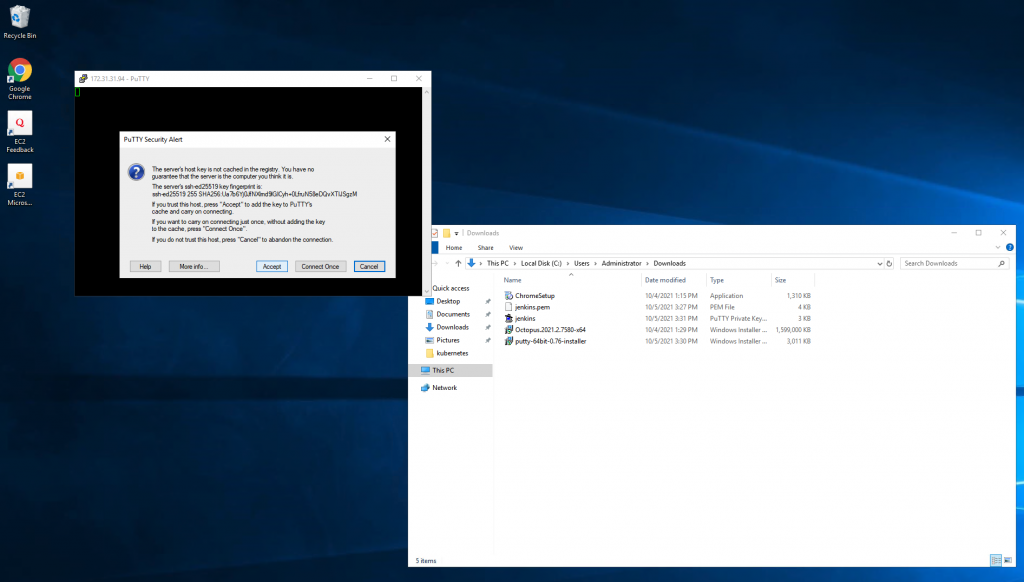
Task: Click the Search Downloads field
Action: pyautogui.click(x=954, y=263)
